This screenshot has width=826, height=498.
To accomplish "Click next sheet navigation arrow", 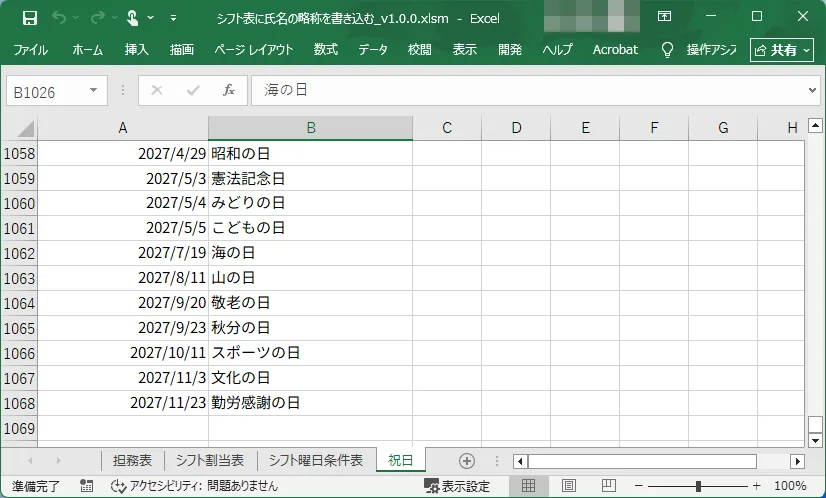I will pyautogui.click(x=58, y=461).
